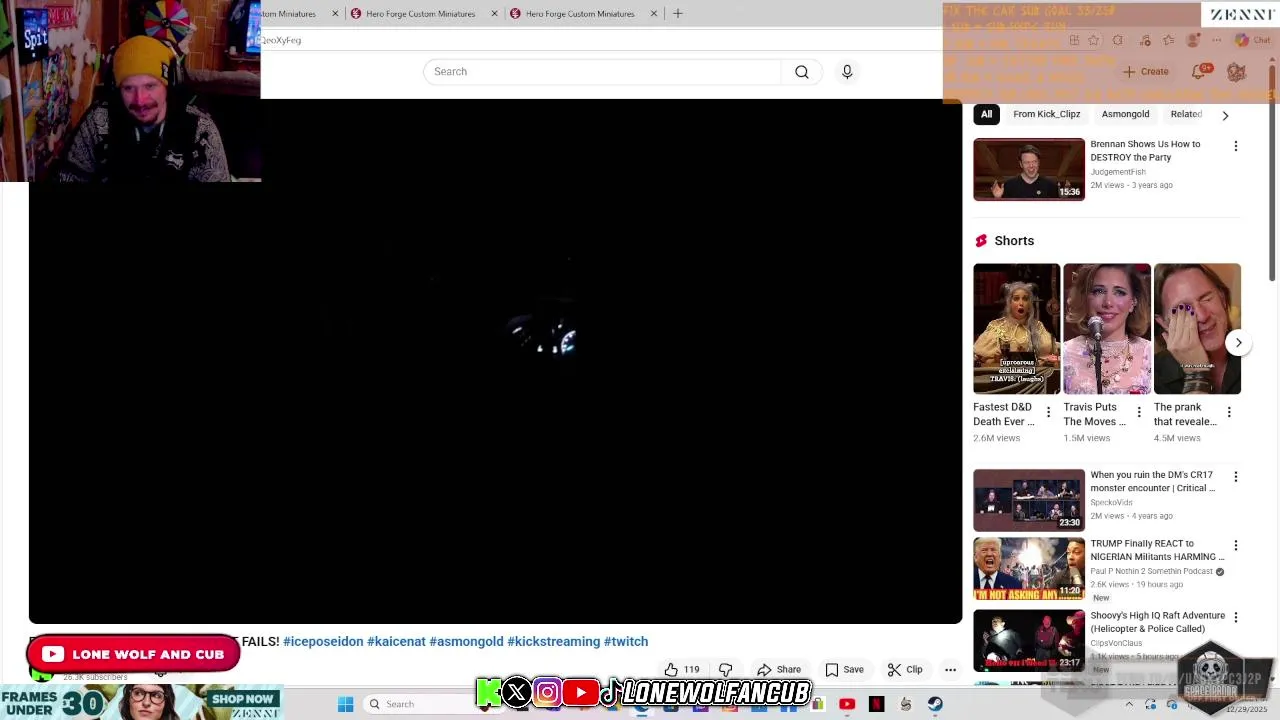Close the third Hero Forge tab

pos(654,13)
